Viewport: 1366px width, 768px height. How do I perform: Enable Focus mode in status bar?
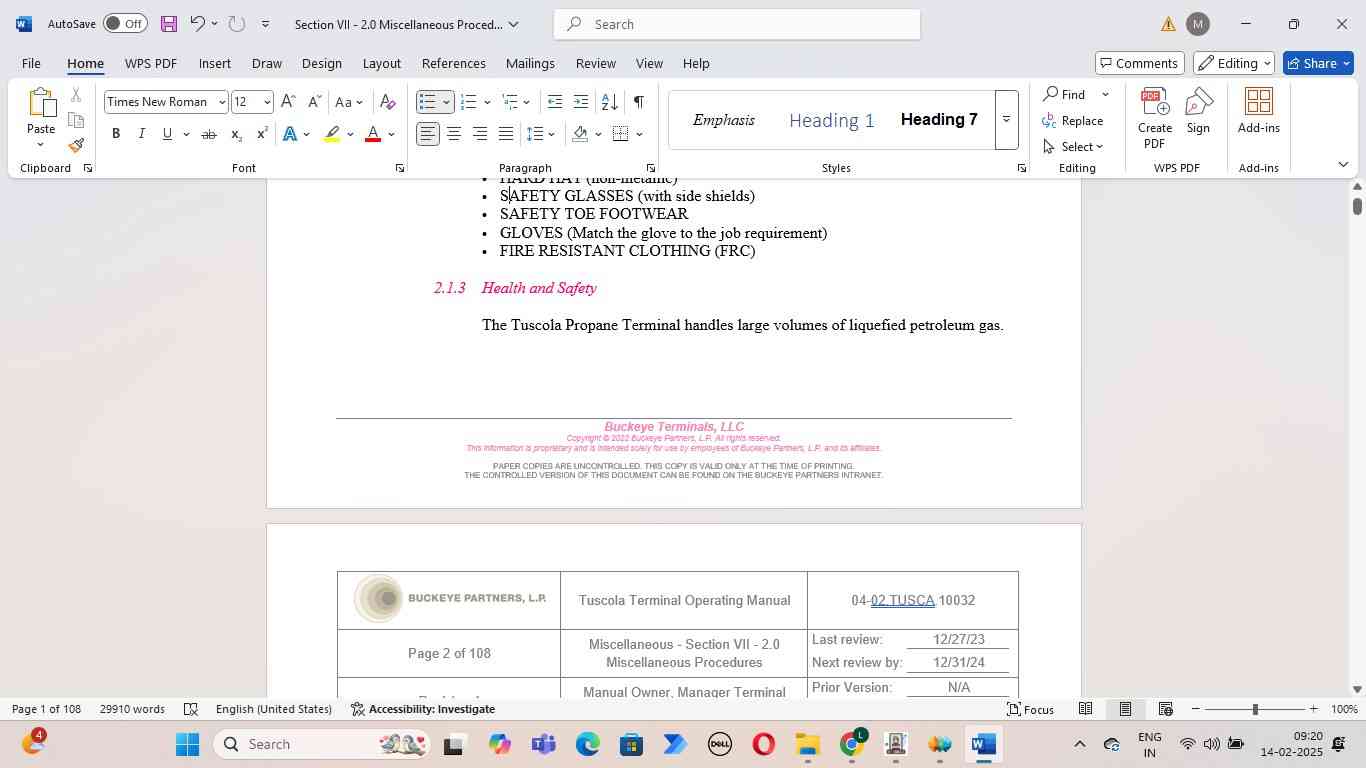click(x=1030, y=709)
